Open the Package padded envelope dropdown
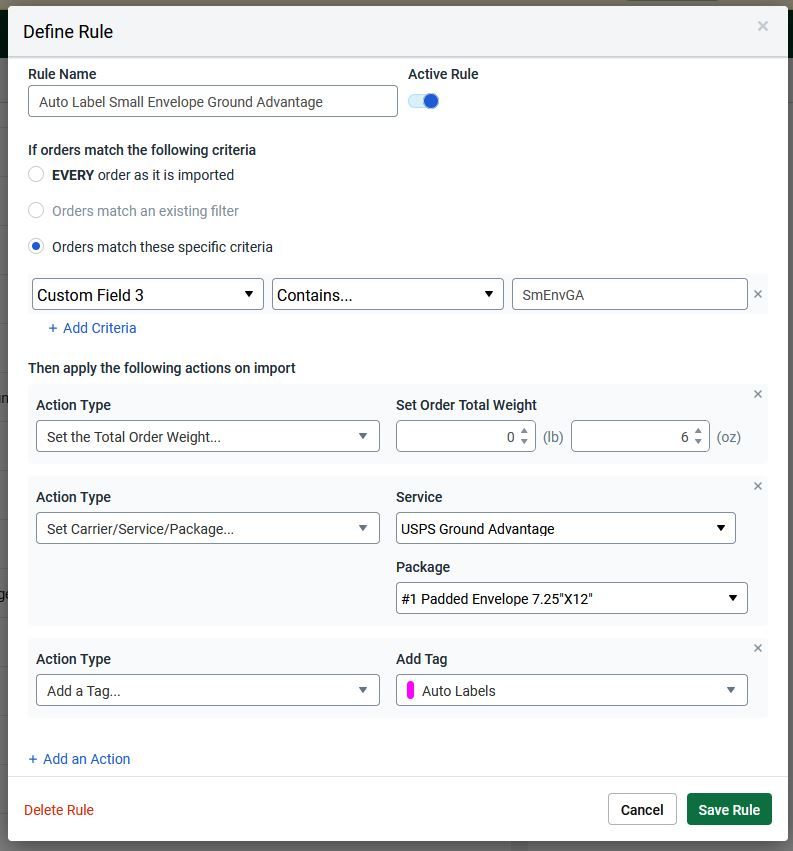The width and height of the screenshot is (793, 851). point(571,599)
